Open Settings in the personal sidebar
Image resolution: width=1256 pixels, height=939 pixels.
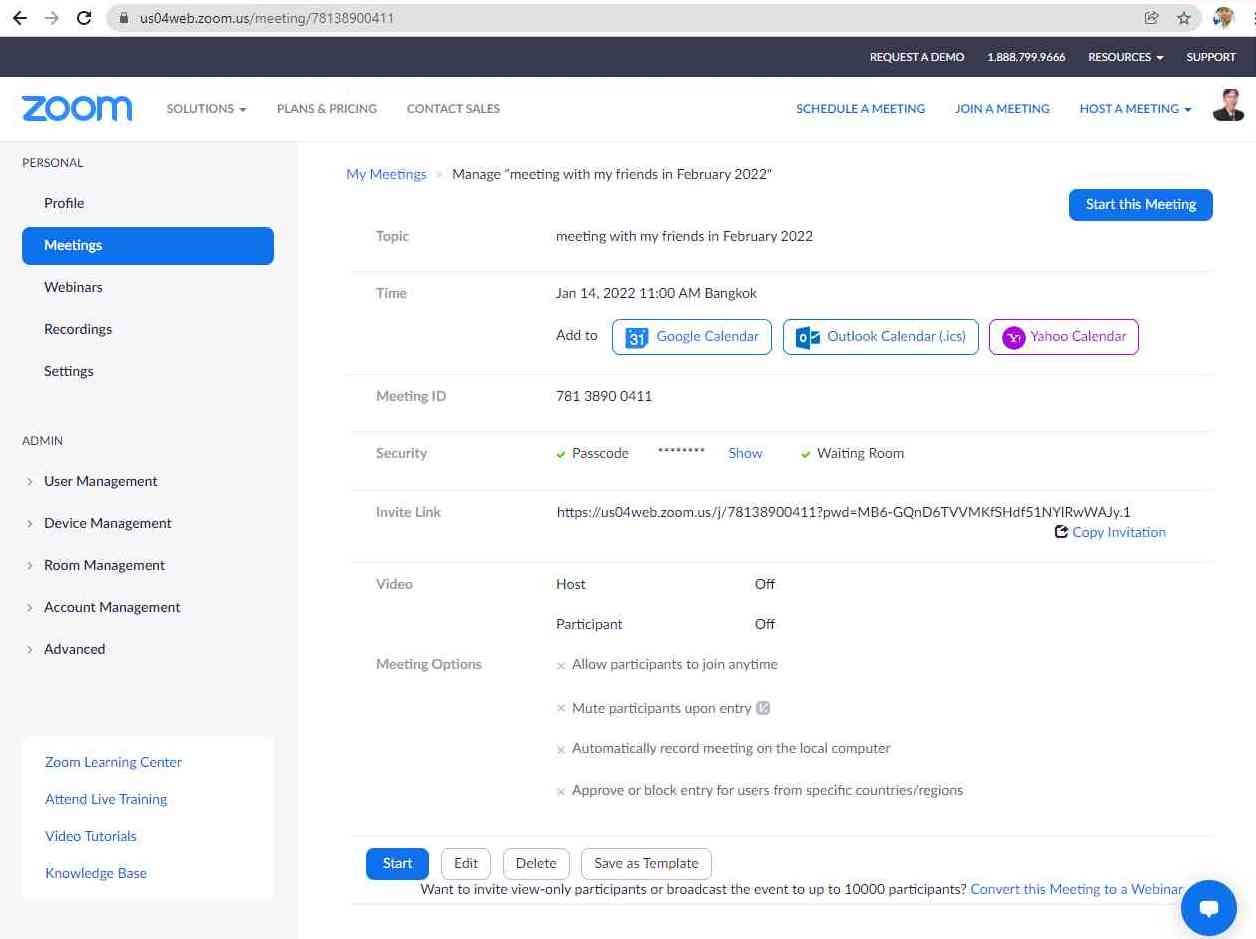pyautogui.click(x=69, y=371)
